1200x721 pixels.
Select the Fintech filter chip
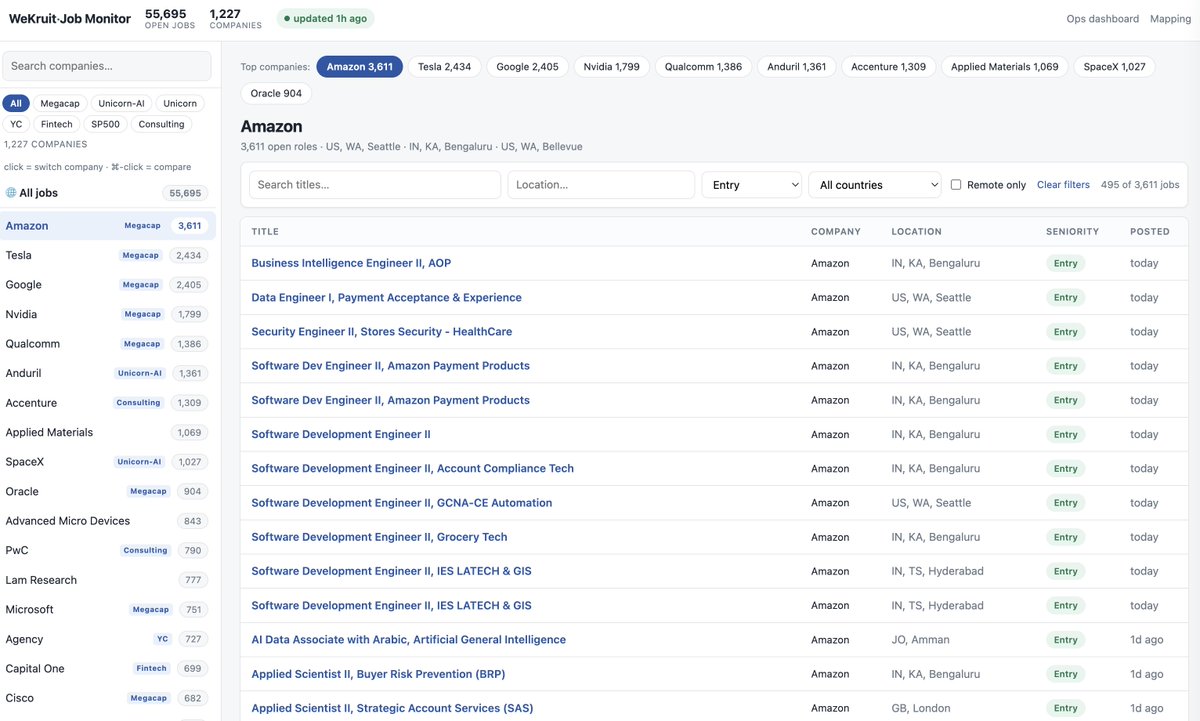pyautogui.click(x=57, y=124)
